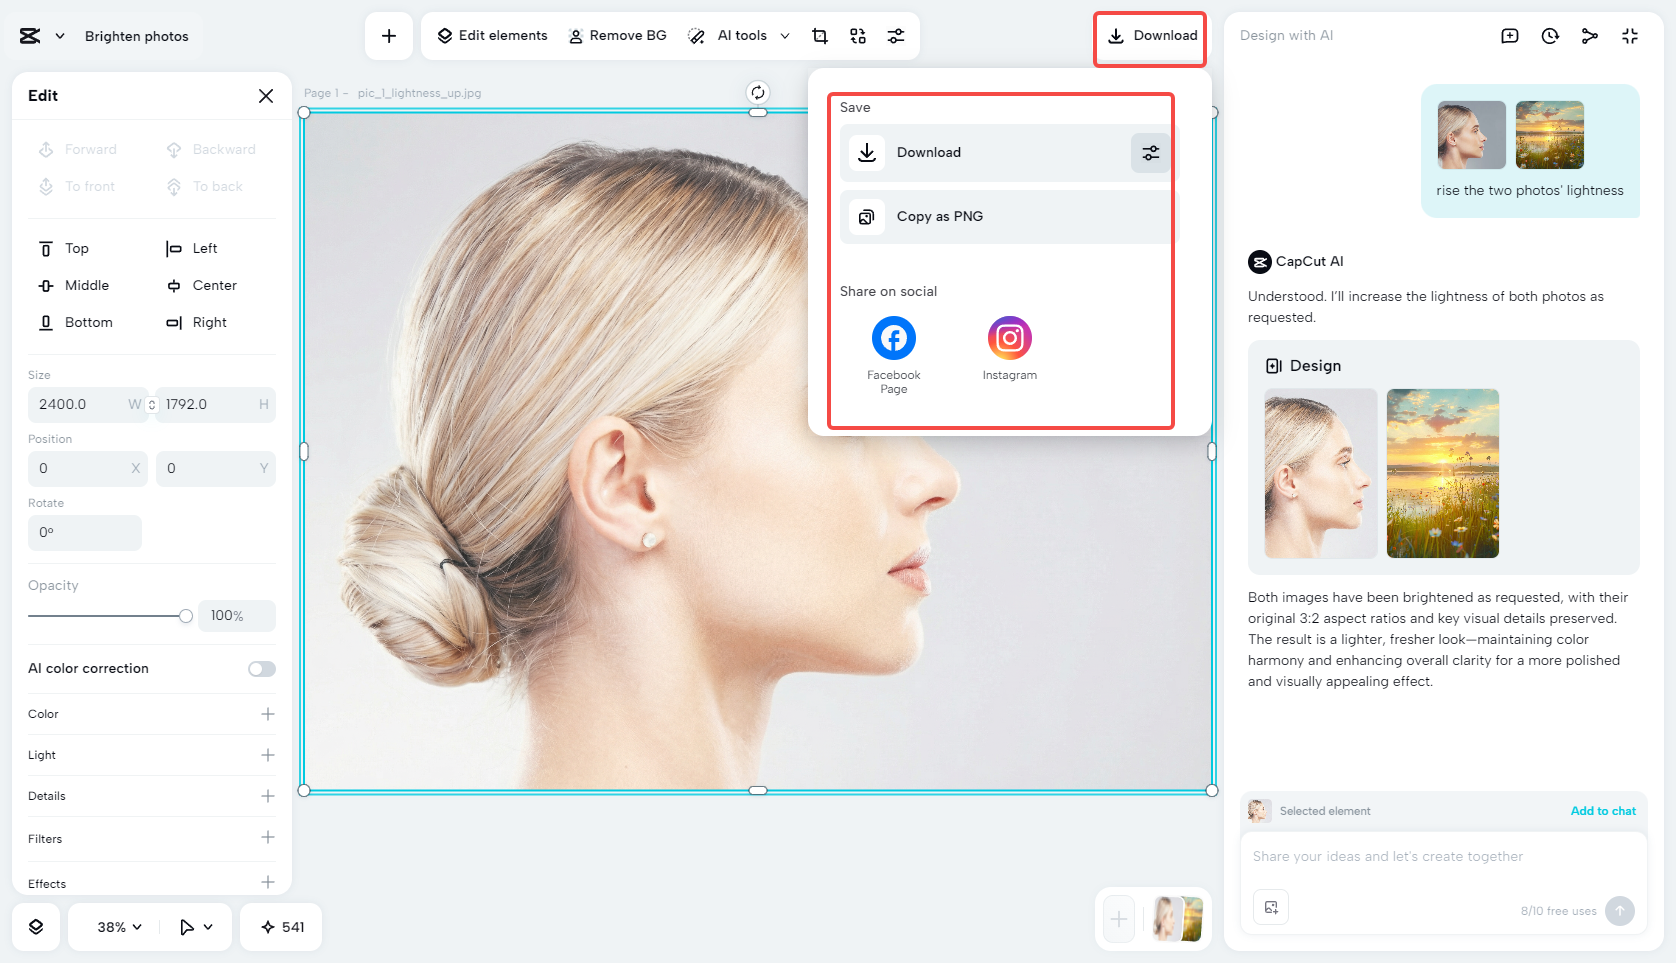Expand the Color section

[x=268, y=714]
